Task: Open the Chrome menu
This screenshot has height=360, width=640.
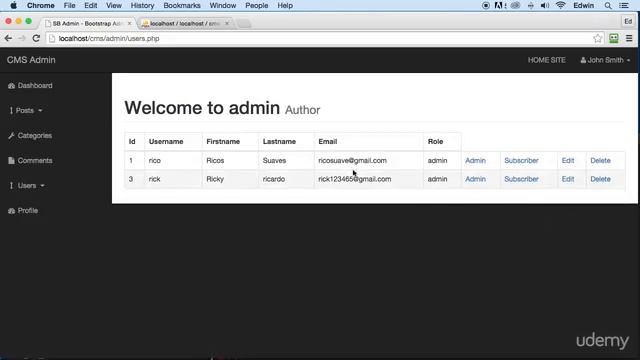Action: [40, 5]
